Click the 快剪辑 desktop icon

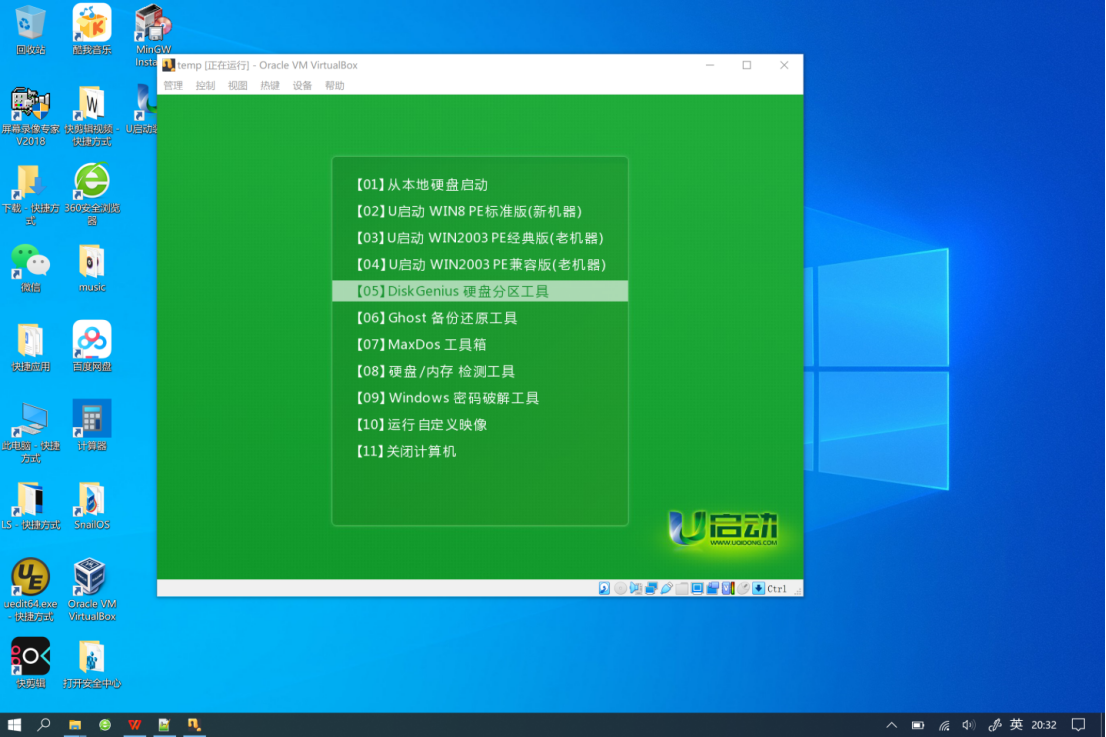(30, 663)
